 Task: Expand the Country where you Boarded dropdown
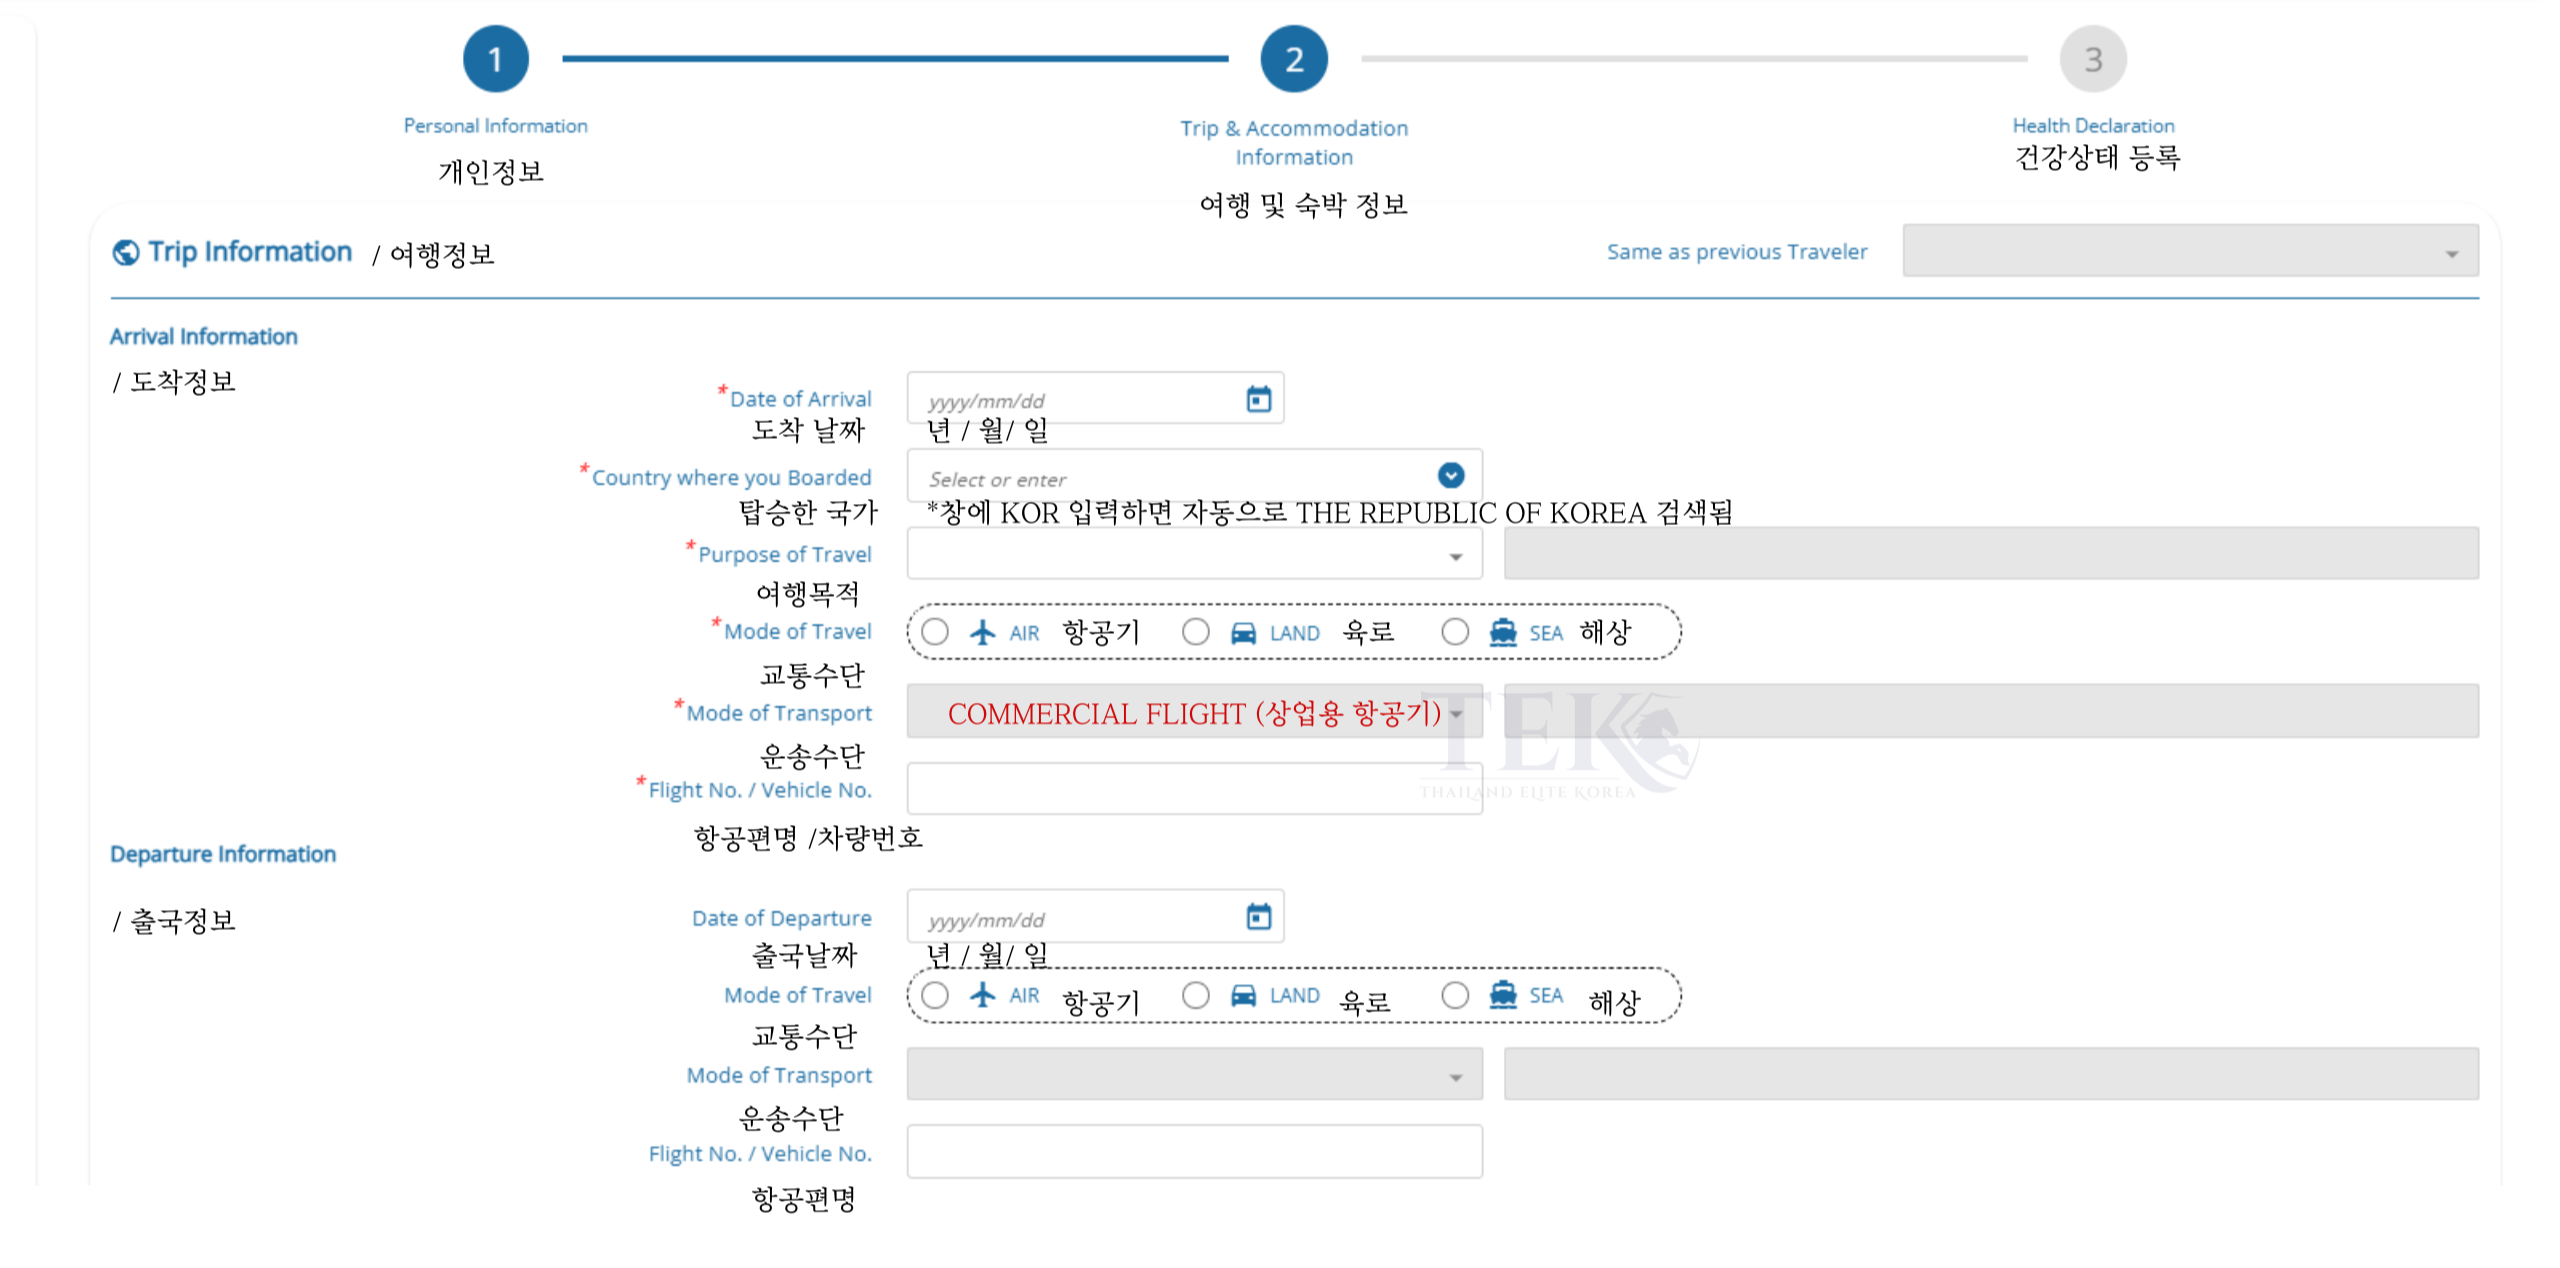[x=1450, y=476]
